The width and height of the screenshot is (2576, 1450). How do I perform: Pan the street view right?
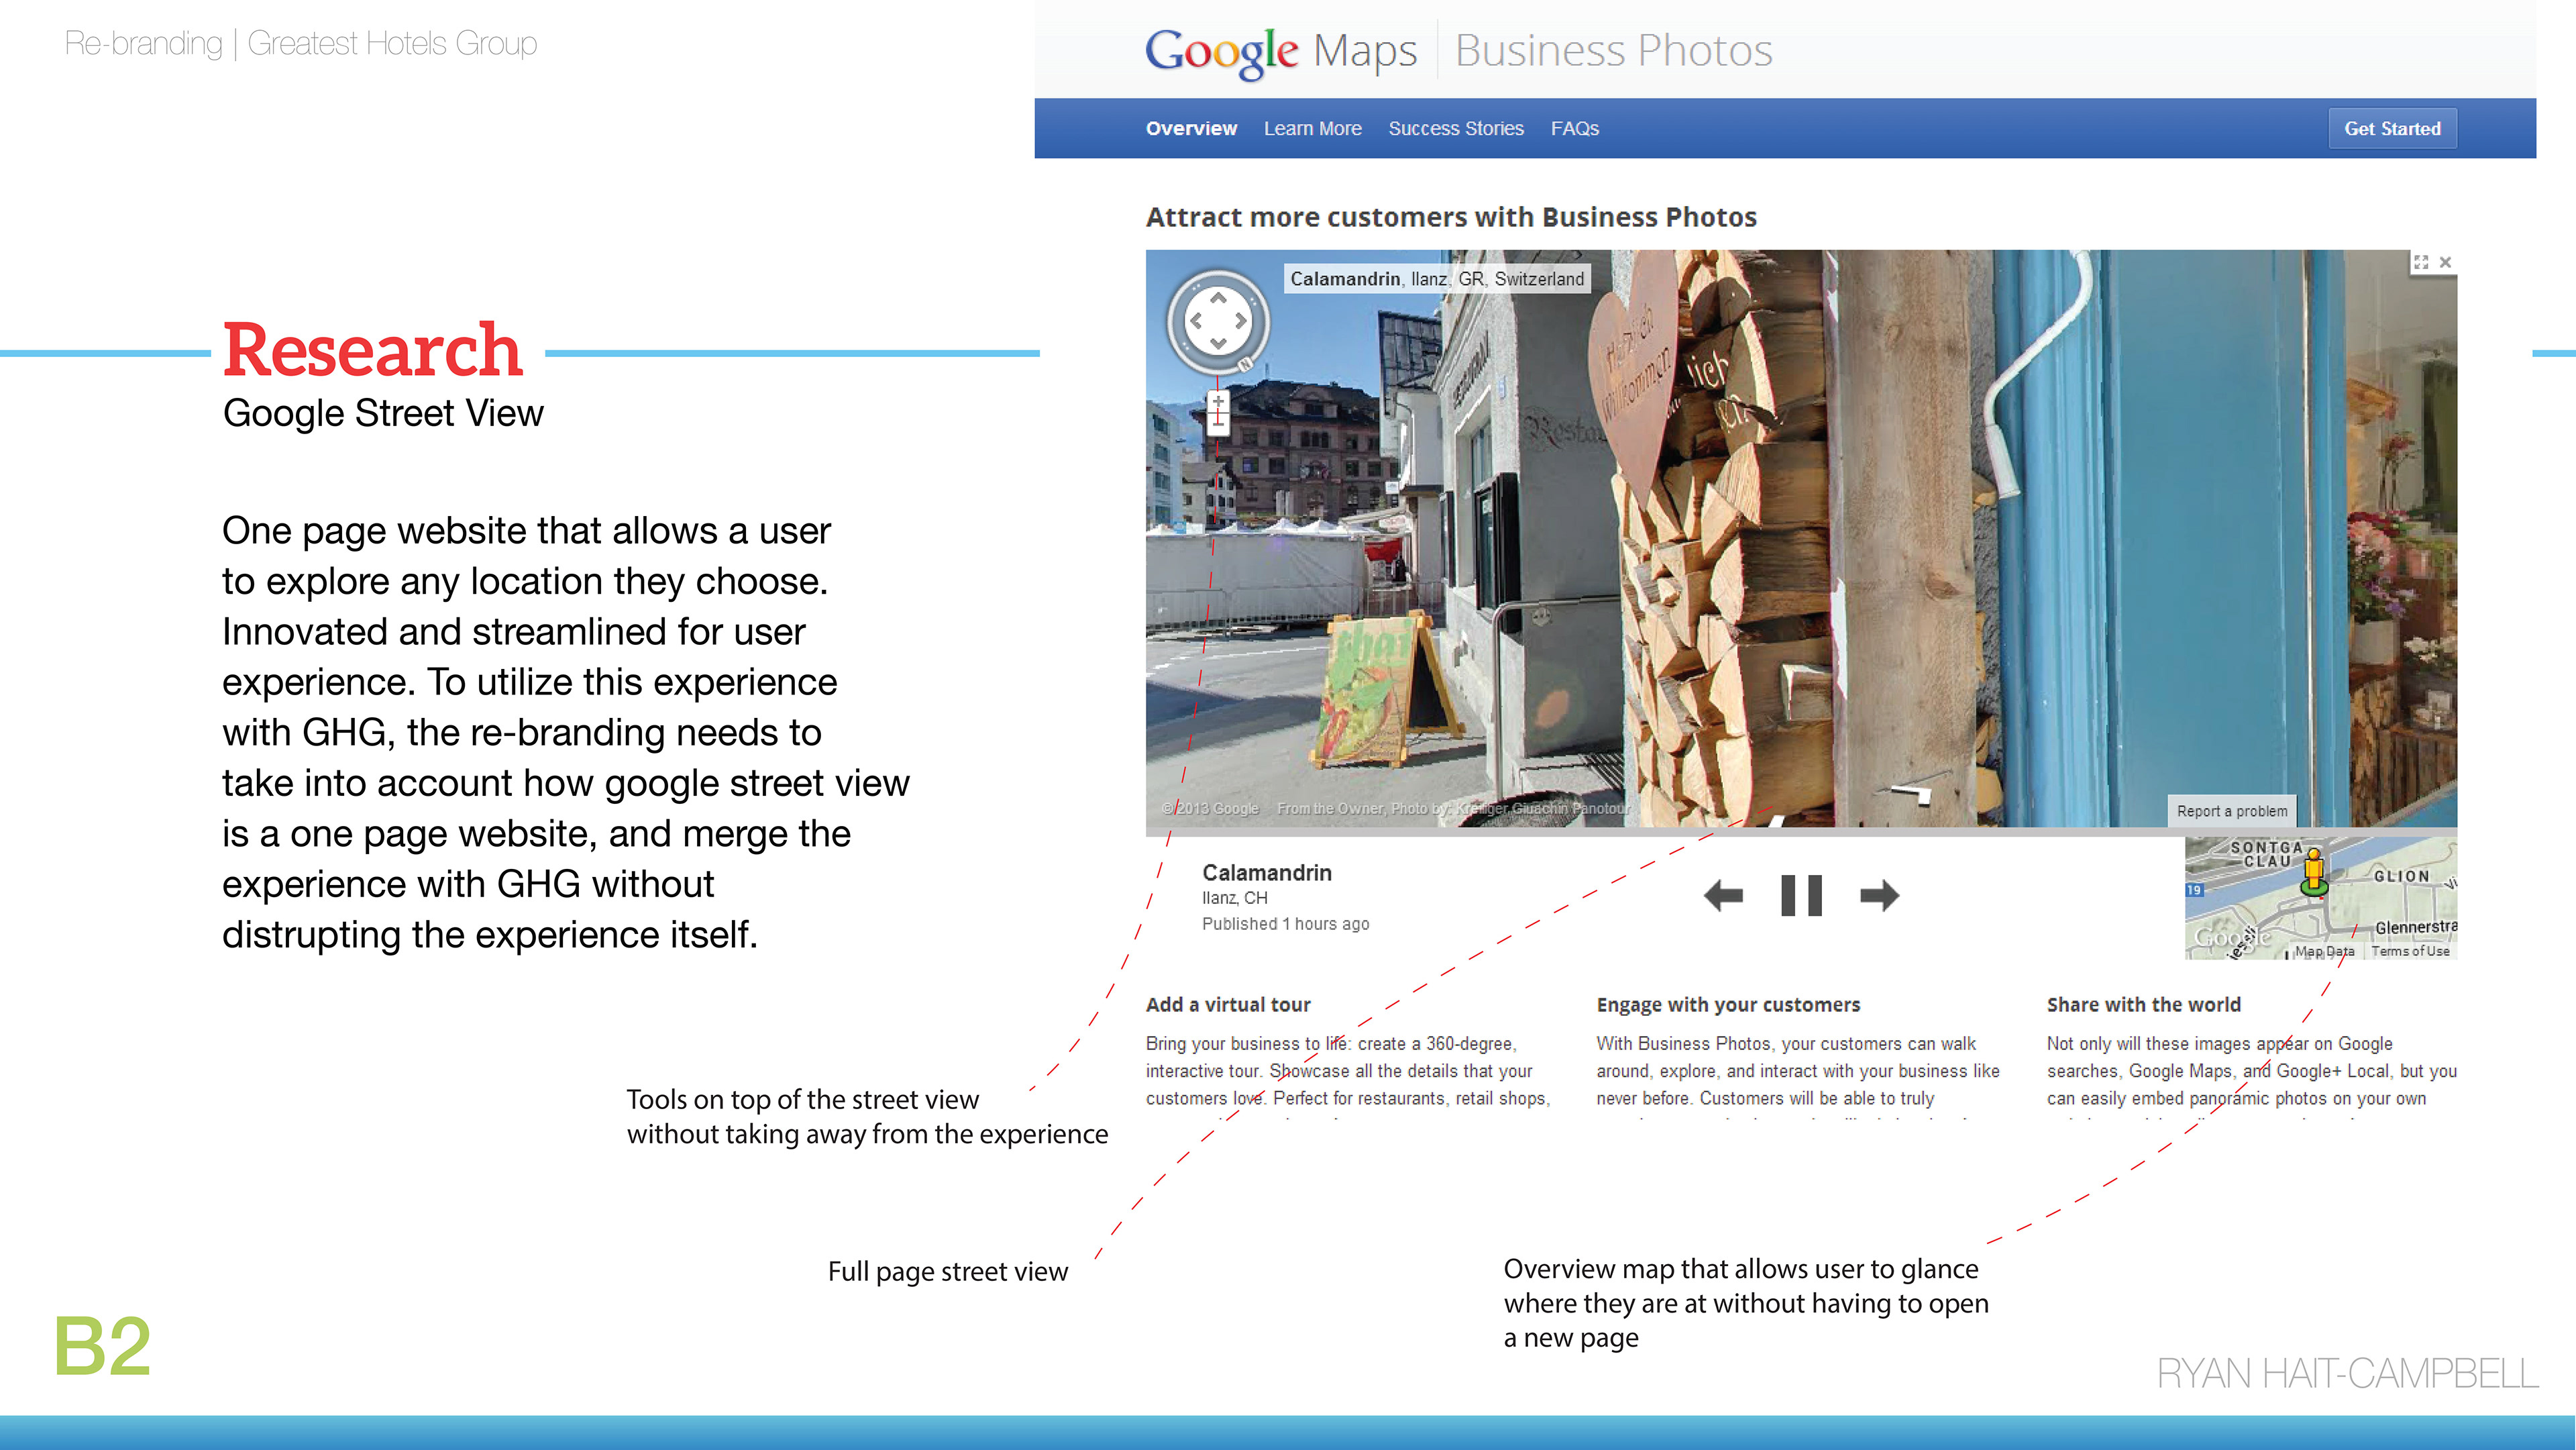[x=1241, y=321]
